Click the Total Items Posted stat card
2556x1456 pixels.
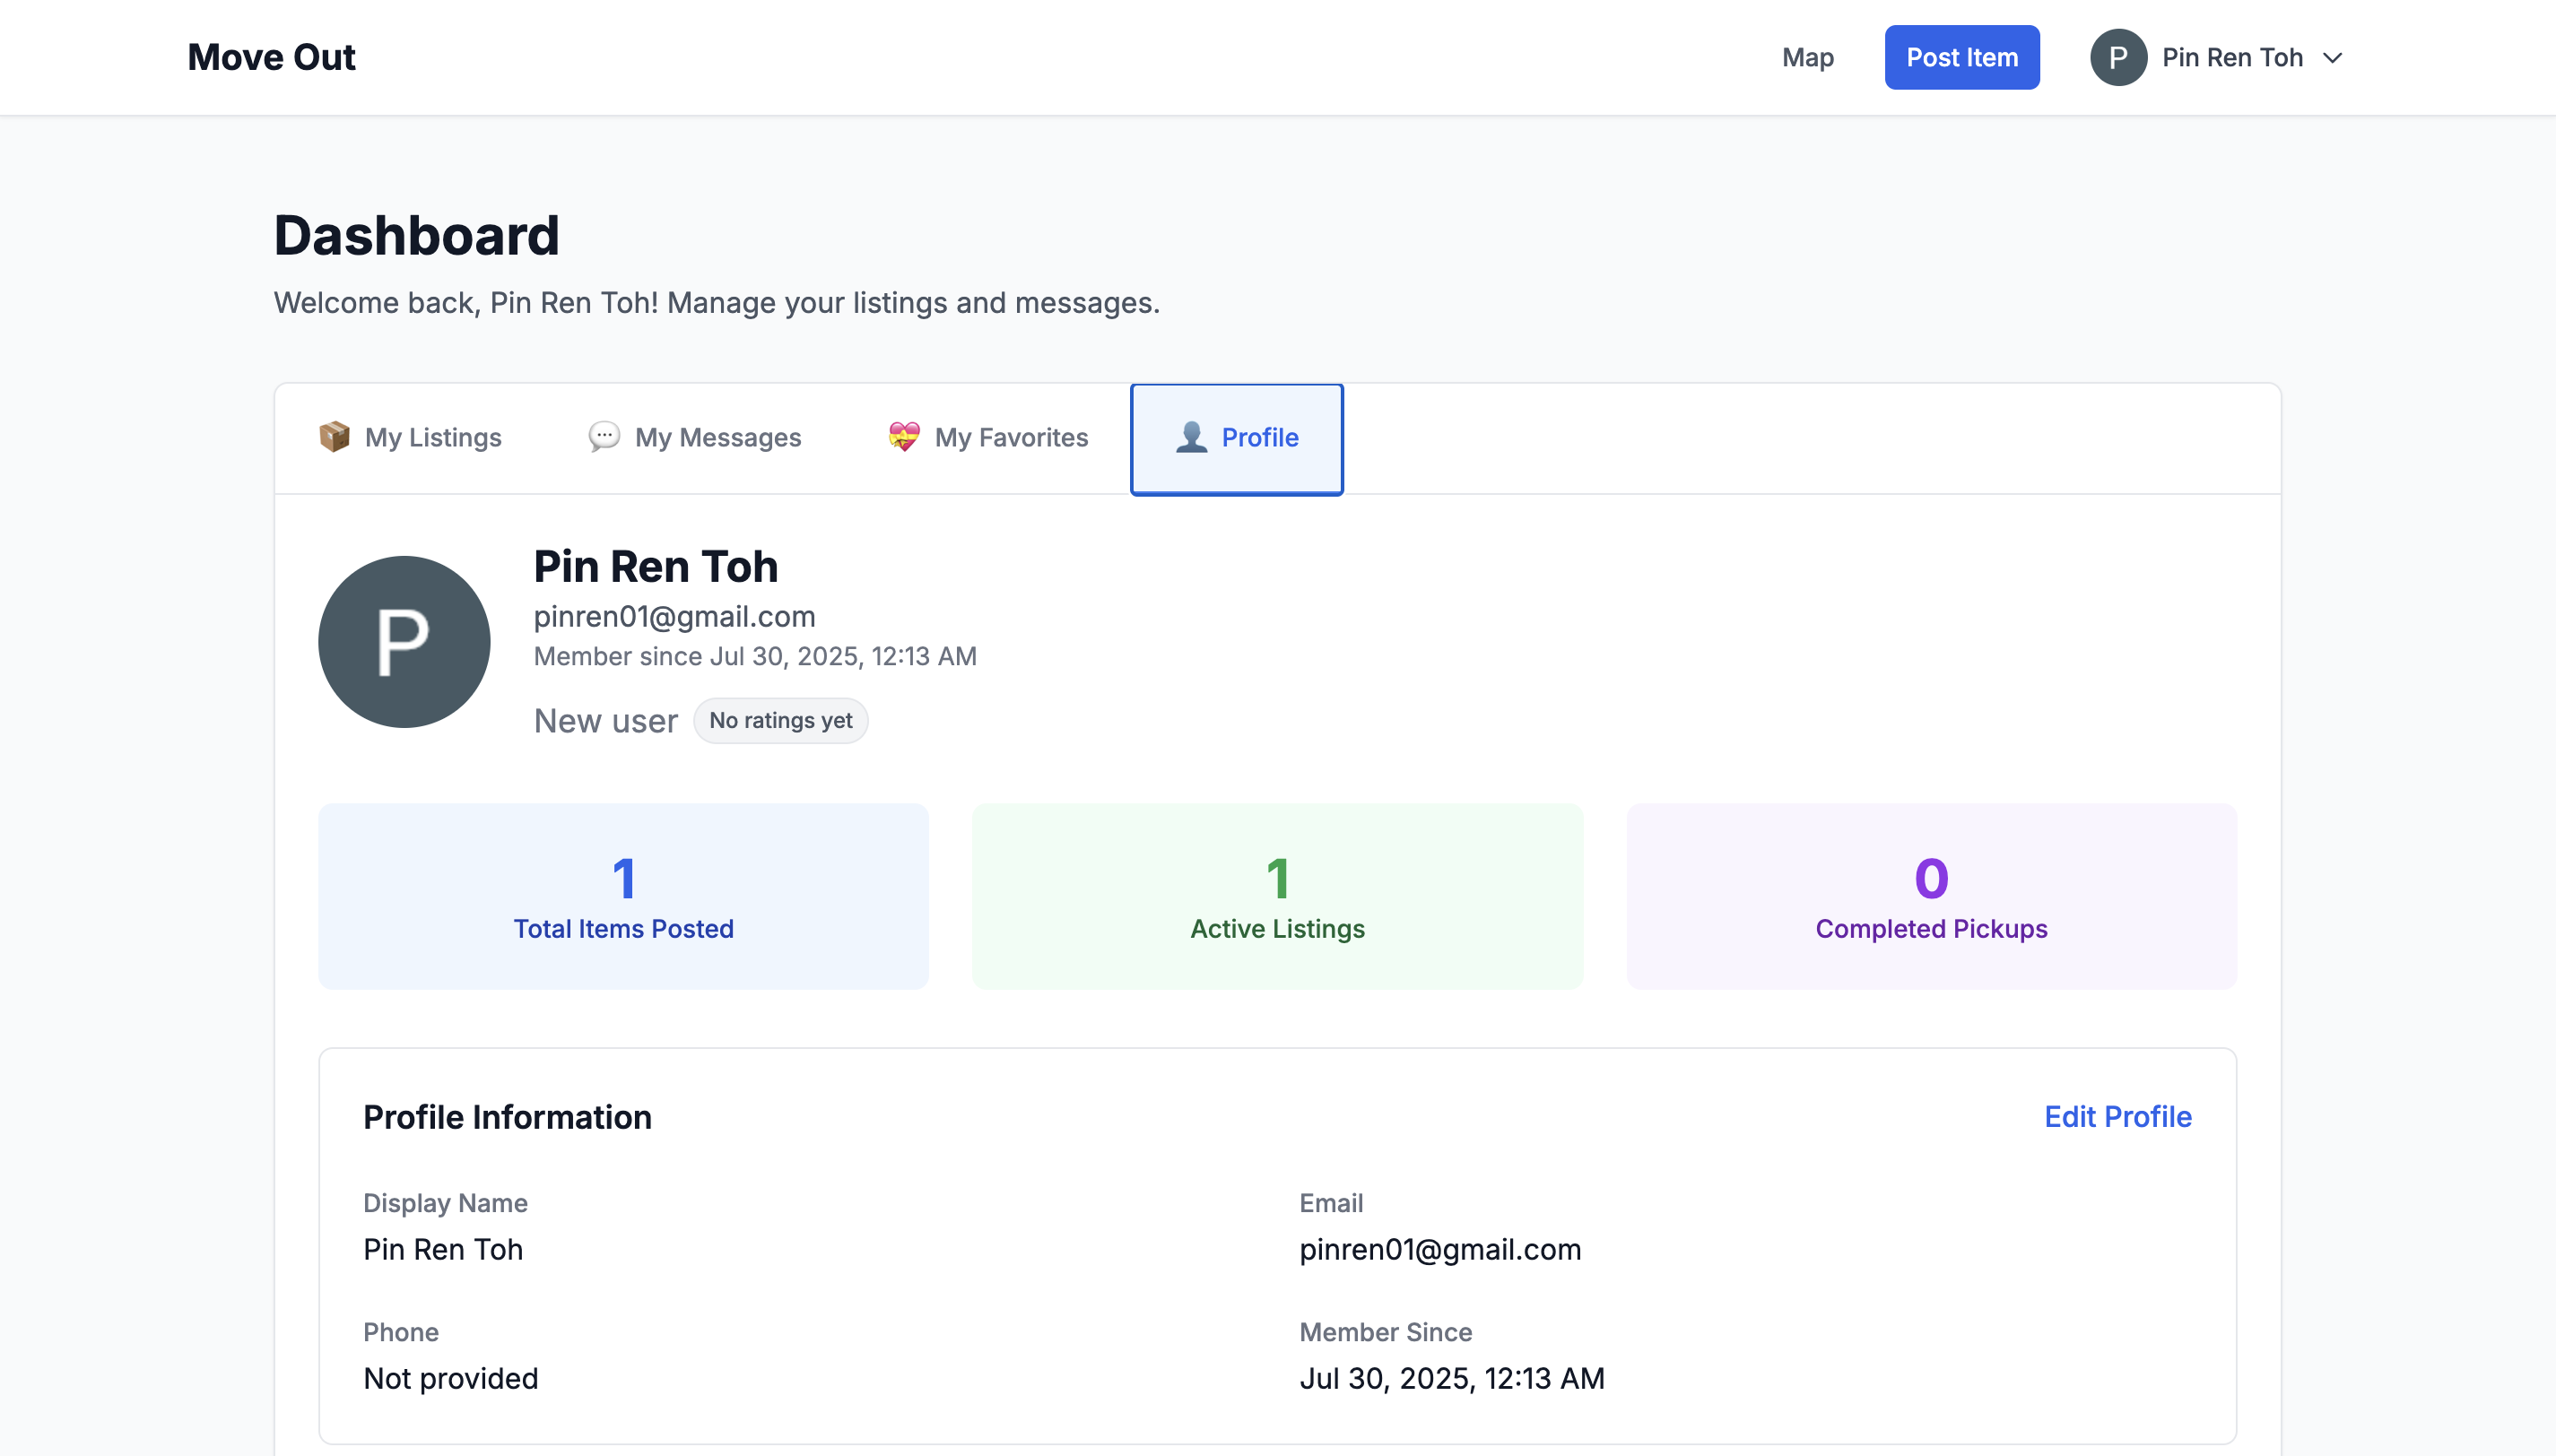pos(623,896)
